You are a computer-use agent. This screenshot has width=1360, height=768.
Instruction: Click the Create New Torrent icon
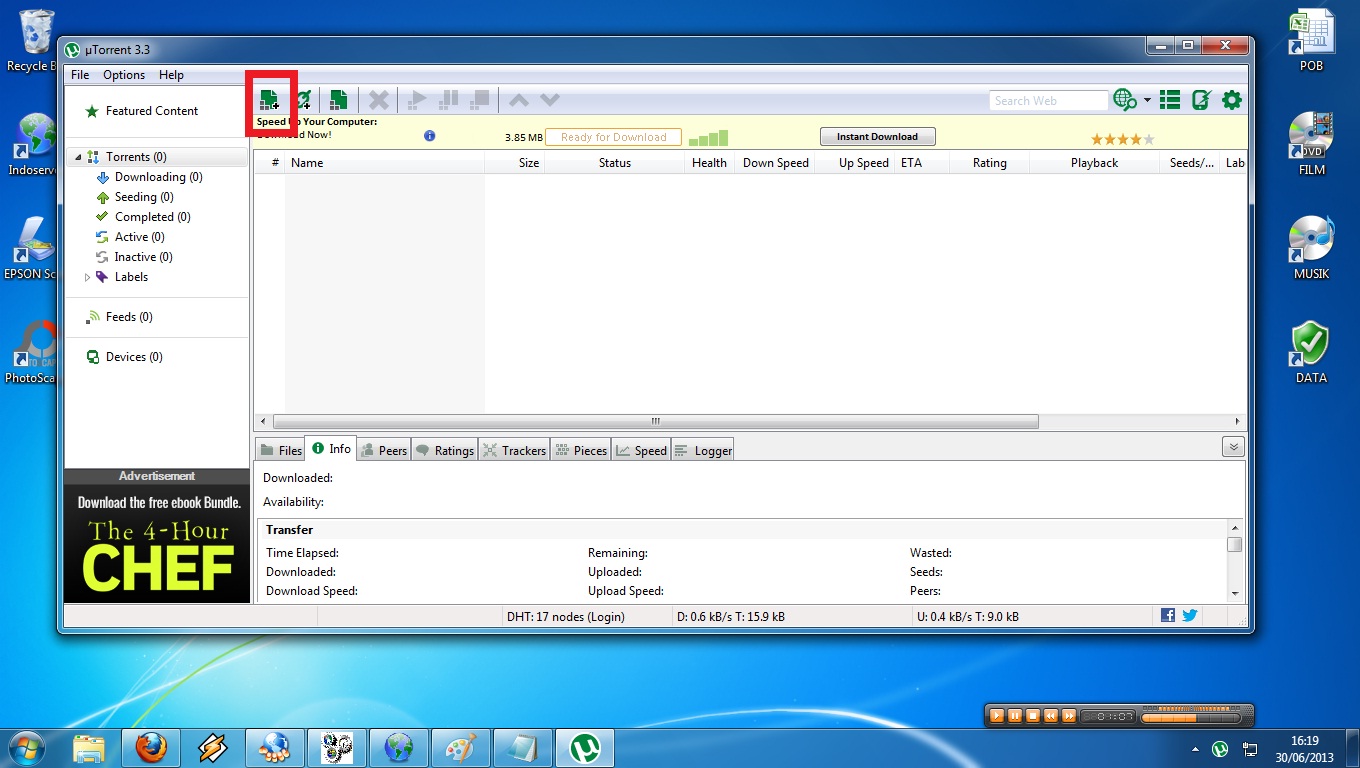coord(339,99)
